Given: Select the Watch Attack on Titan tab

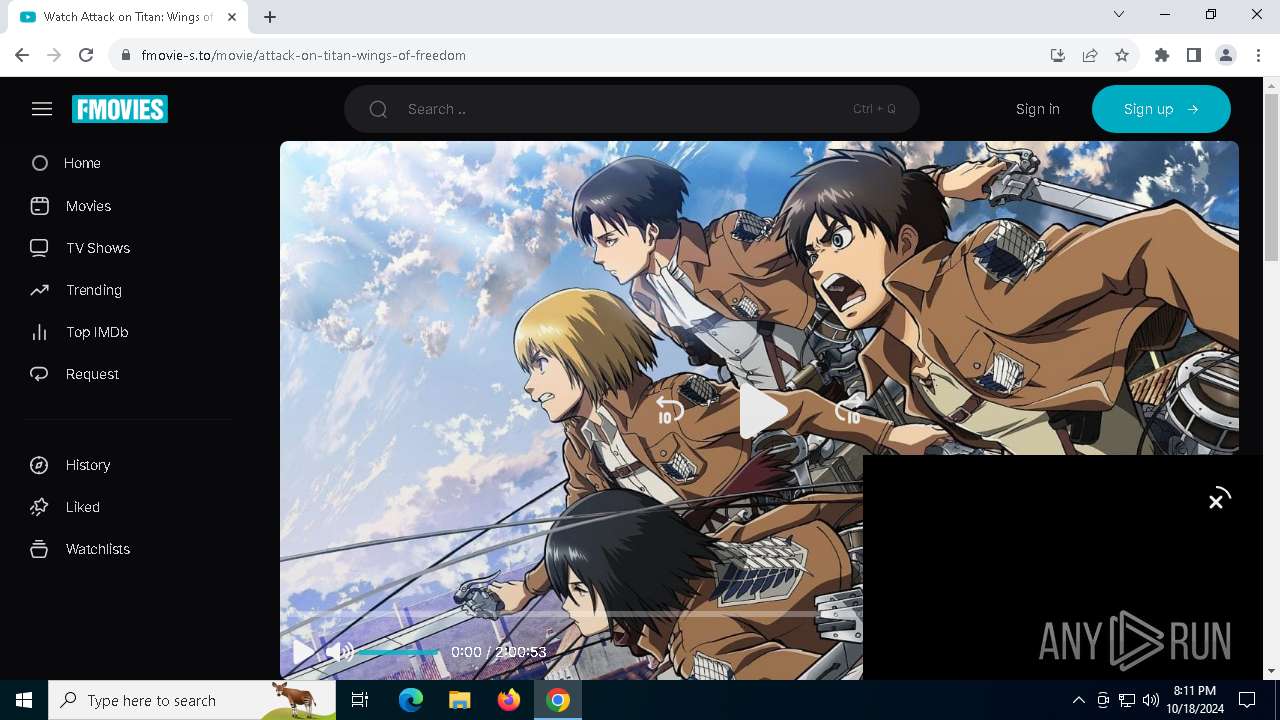Looking at the screenshot, I should pyautogui.click(x=128, y=17).
